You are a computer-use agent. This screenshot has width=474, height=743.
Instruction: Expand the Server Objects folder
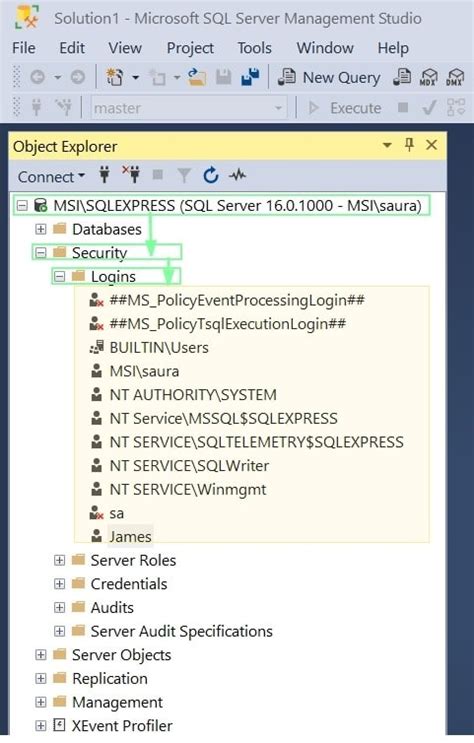coord(41,655)
